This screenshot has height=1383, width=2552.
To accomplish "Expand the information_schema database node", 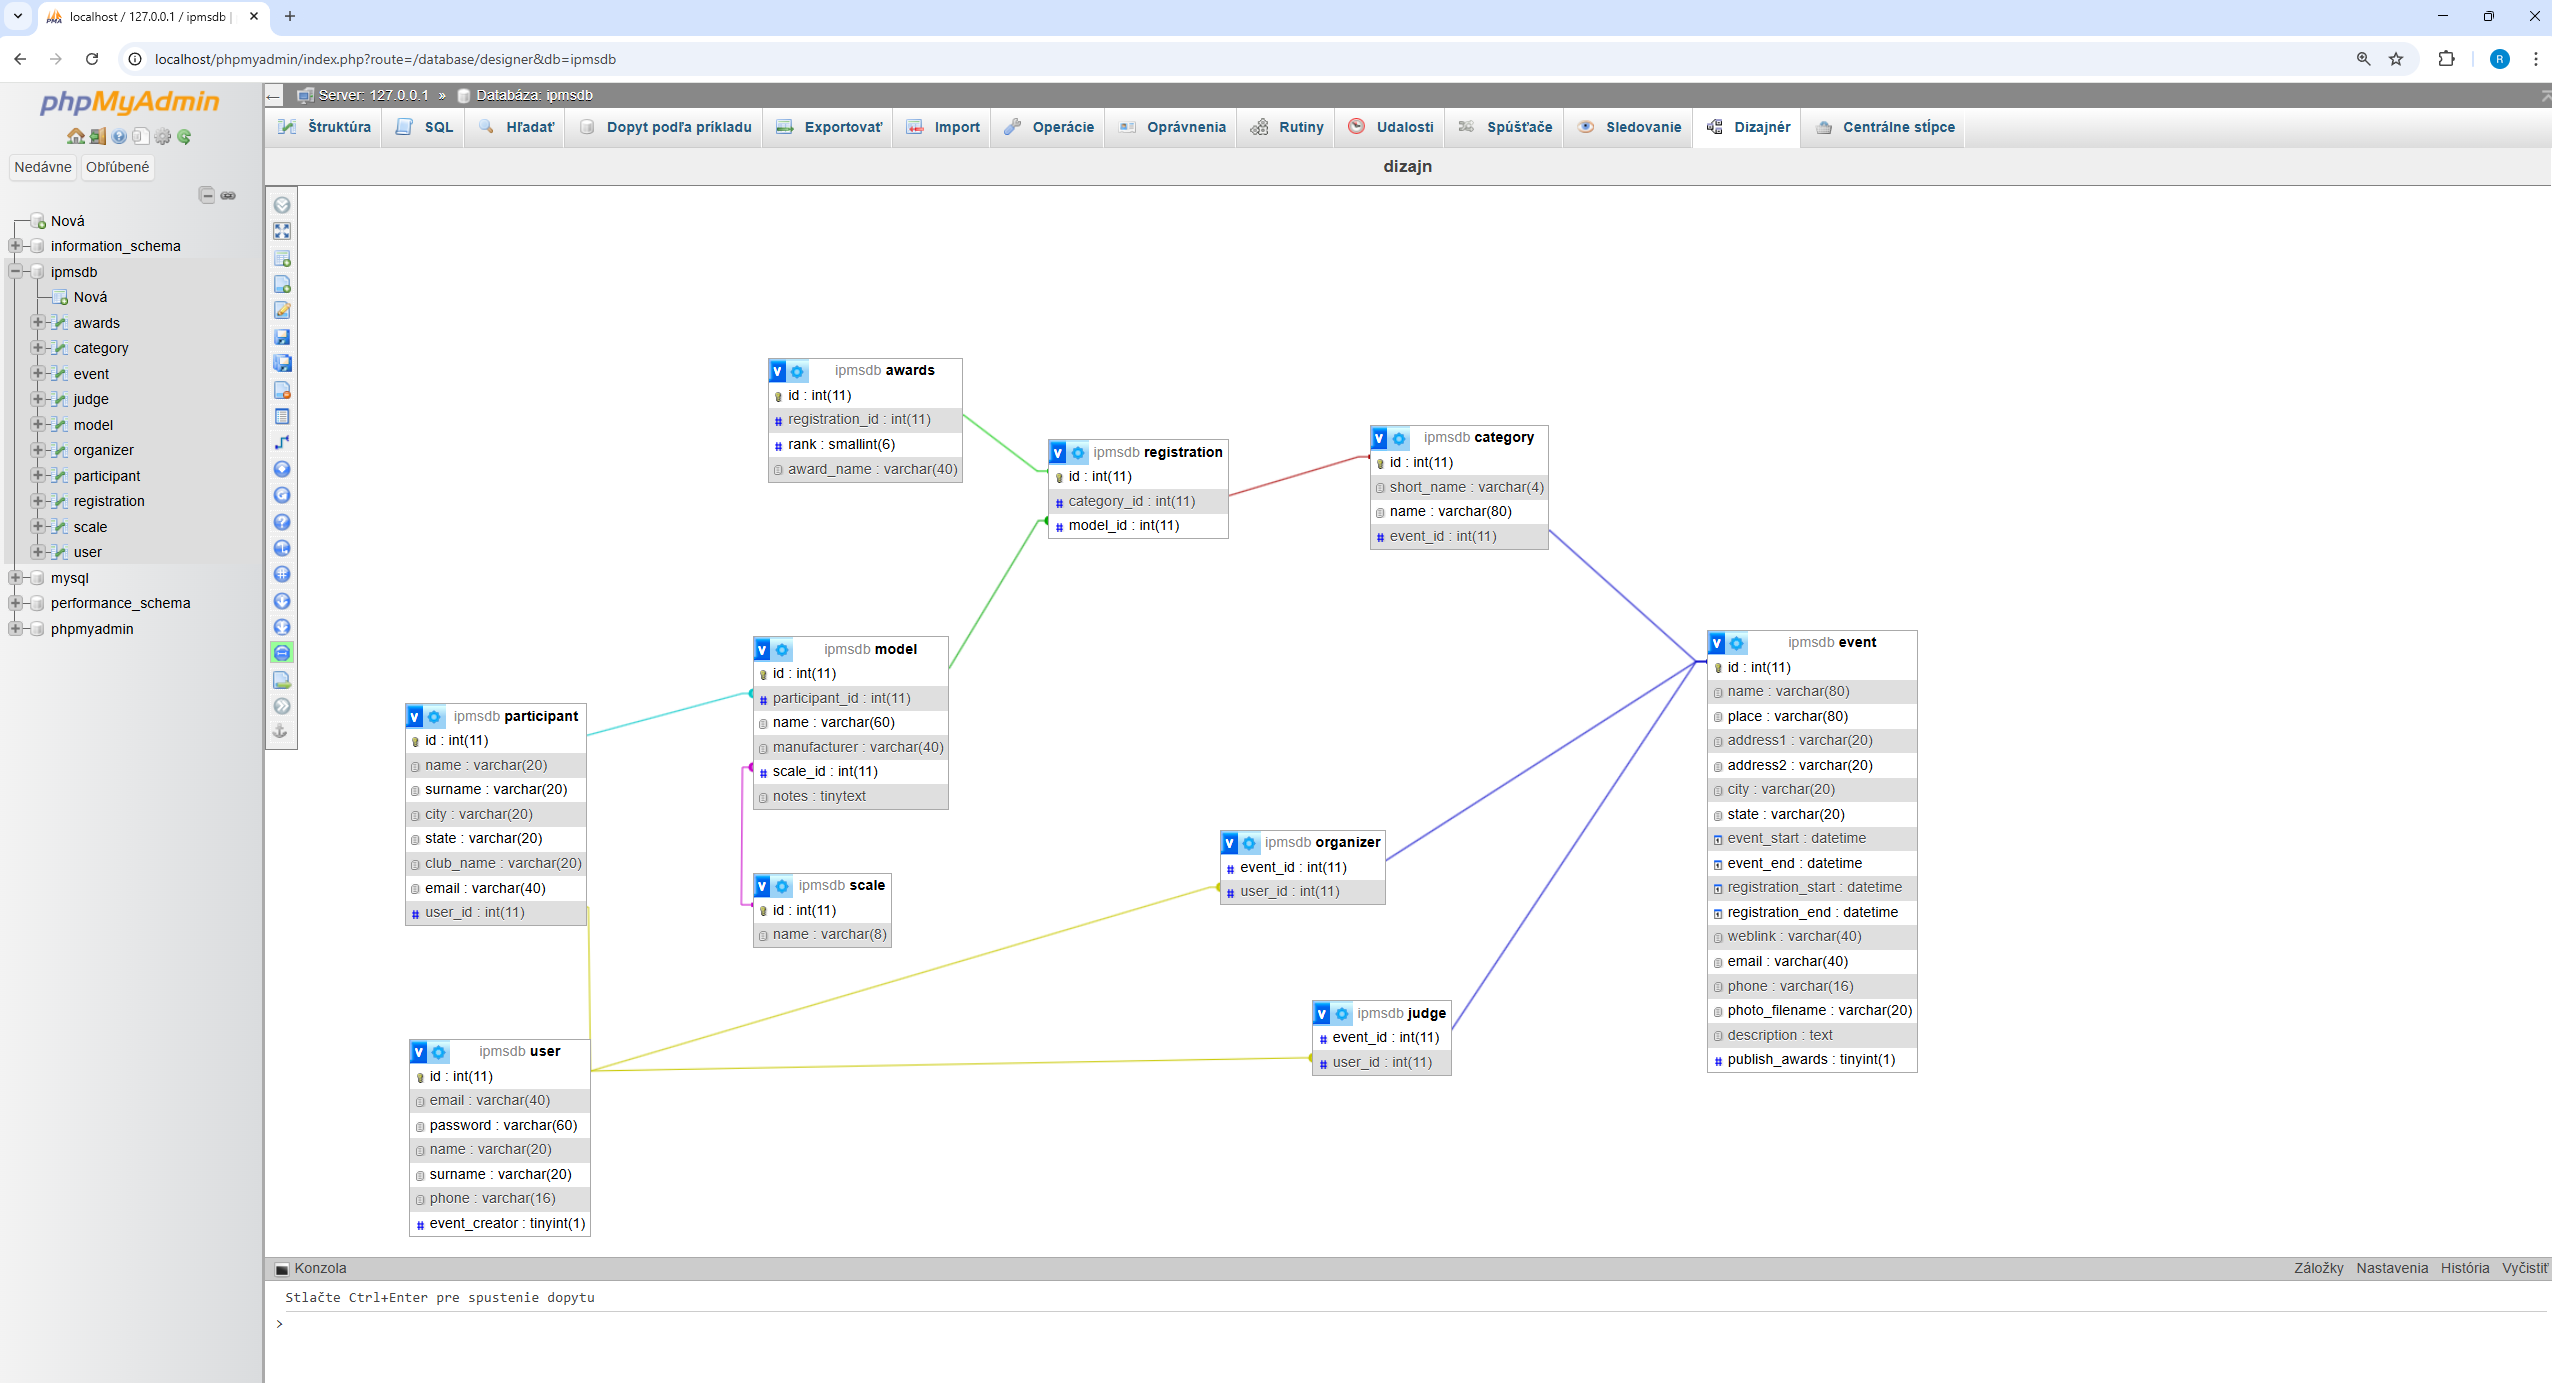I will [15, 245].
